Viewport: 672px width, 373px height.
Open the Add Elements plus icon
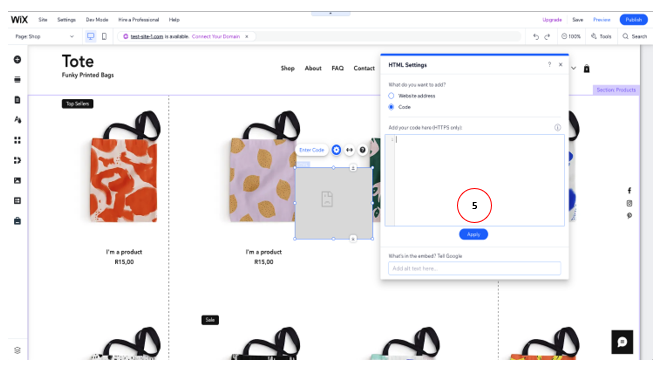17,60
